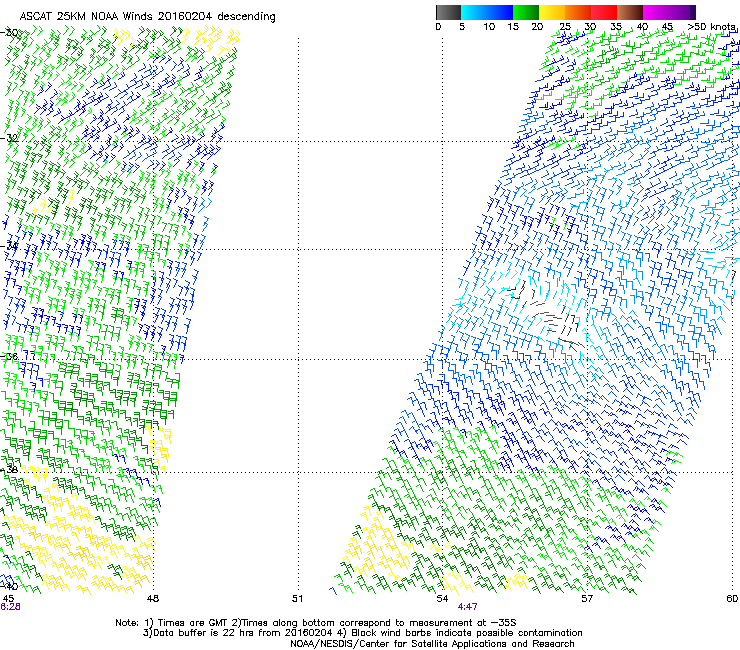Pick the brown 35-40 knots legend swatch

click(630, 12)
